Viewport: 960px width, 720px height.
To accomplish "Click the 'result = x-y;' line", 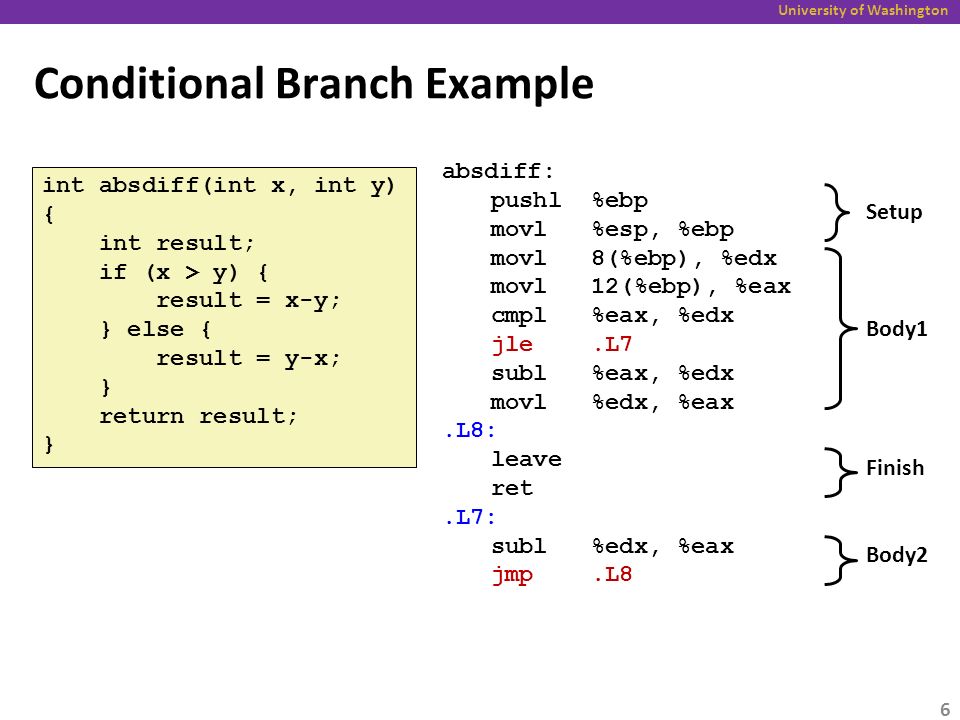I will click(x=248, y=301).
